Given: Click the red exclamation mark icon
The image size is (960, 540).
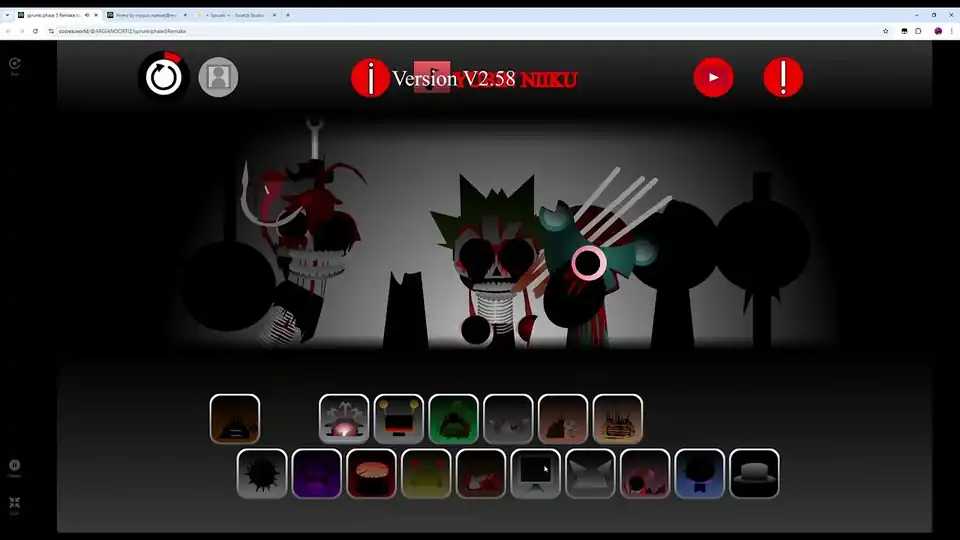Looking at the screenshot, I should tap(783, 77).
